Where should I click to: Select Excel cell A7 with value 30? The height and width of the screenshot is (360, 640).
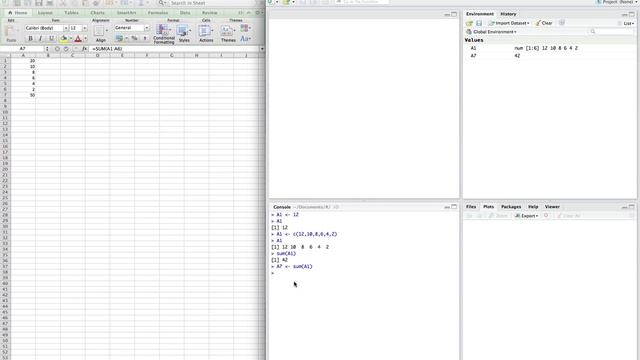click(x=23, y=95)
